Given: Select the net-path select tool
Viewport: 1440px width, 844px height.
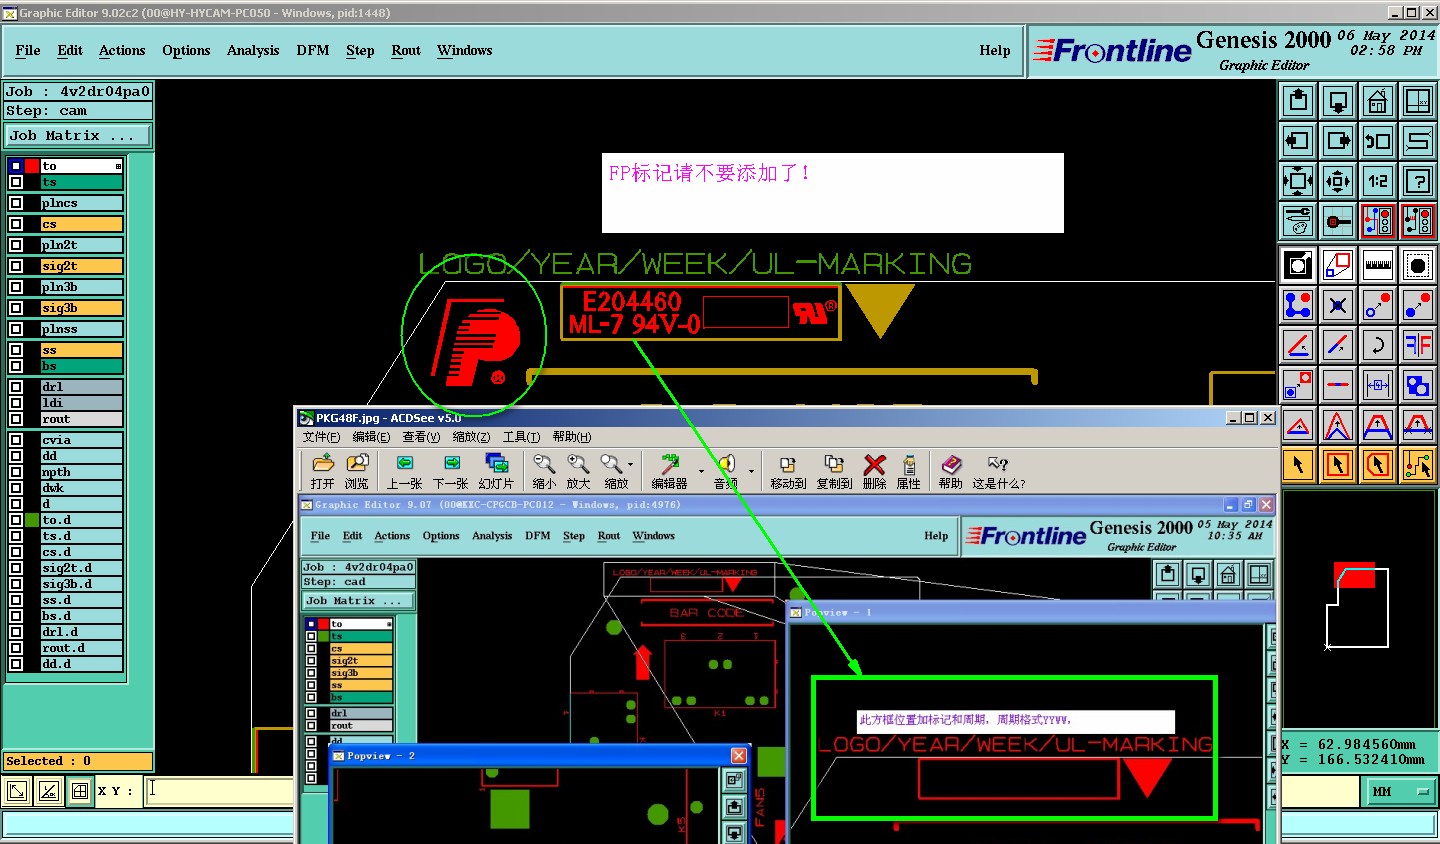Looking at the screenshot, I should [x=1418, y=465].
